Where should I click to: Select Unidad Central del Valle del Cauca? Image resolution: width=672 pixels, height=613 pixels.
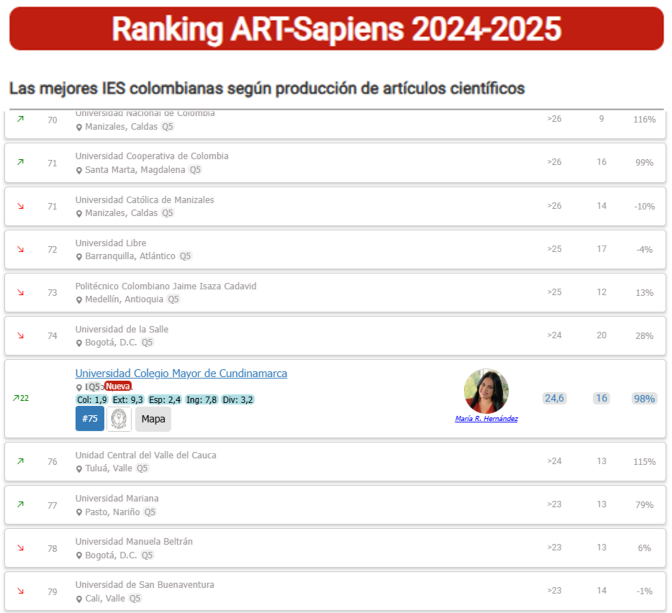tap(335, 462)
